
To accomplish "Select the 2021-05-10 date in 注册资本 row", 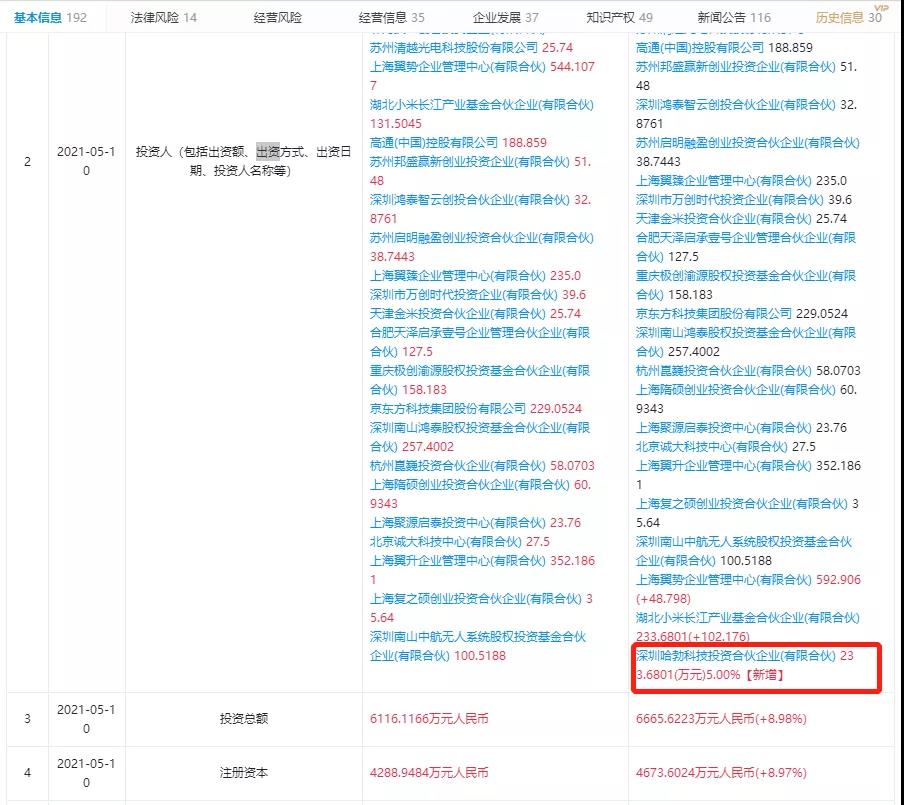I will pos(86,773).
